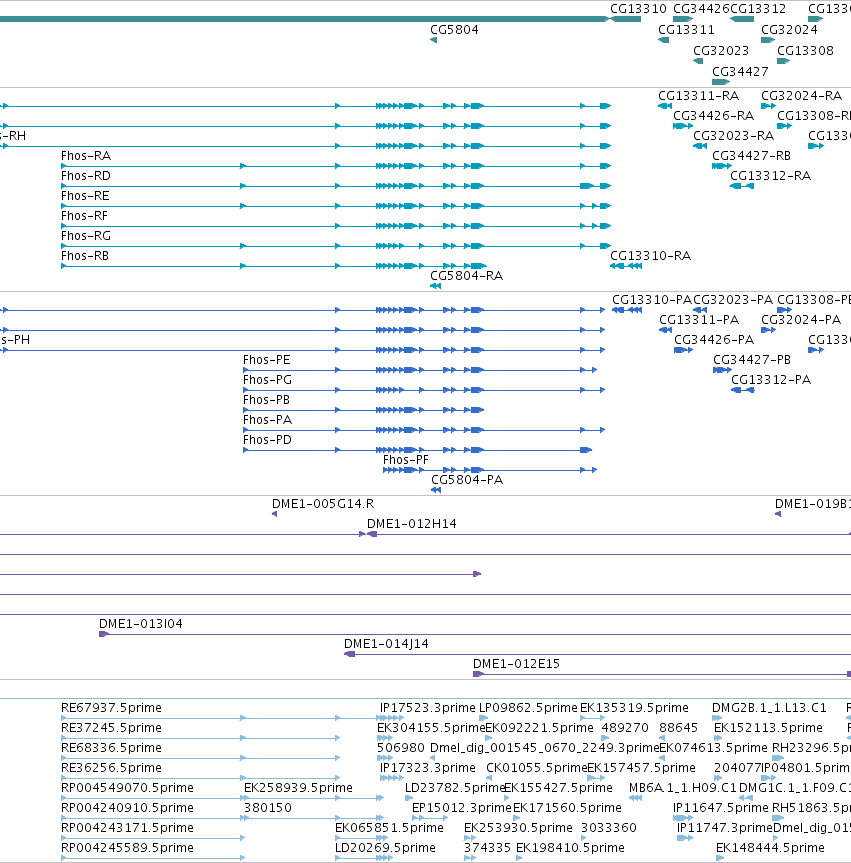Select the EK135319.5prime EST

coord(592,718)
